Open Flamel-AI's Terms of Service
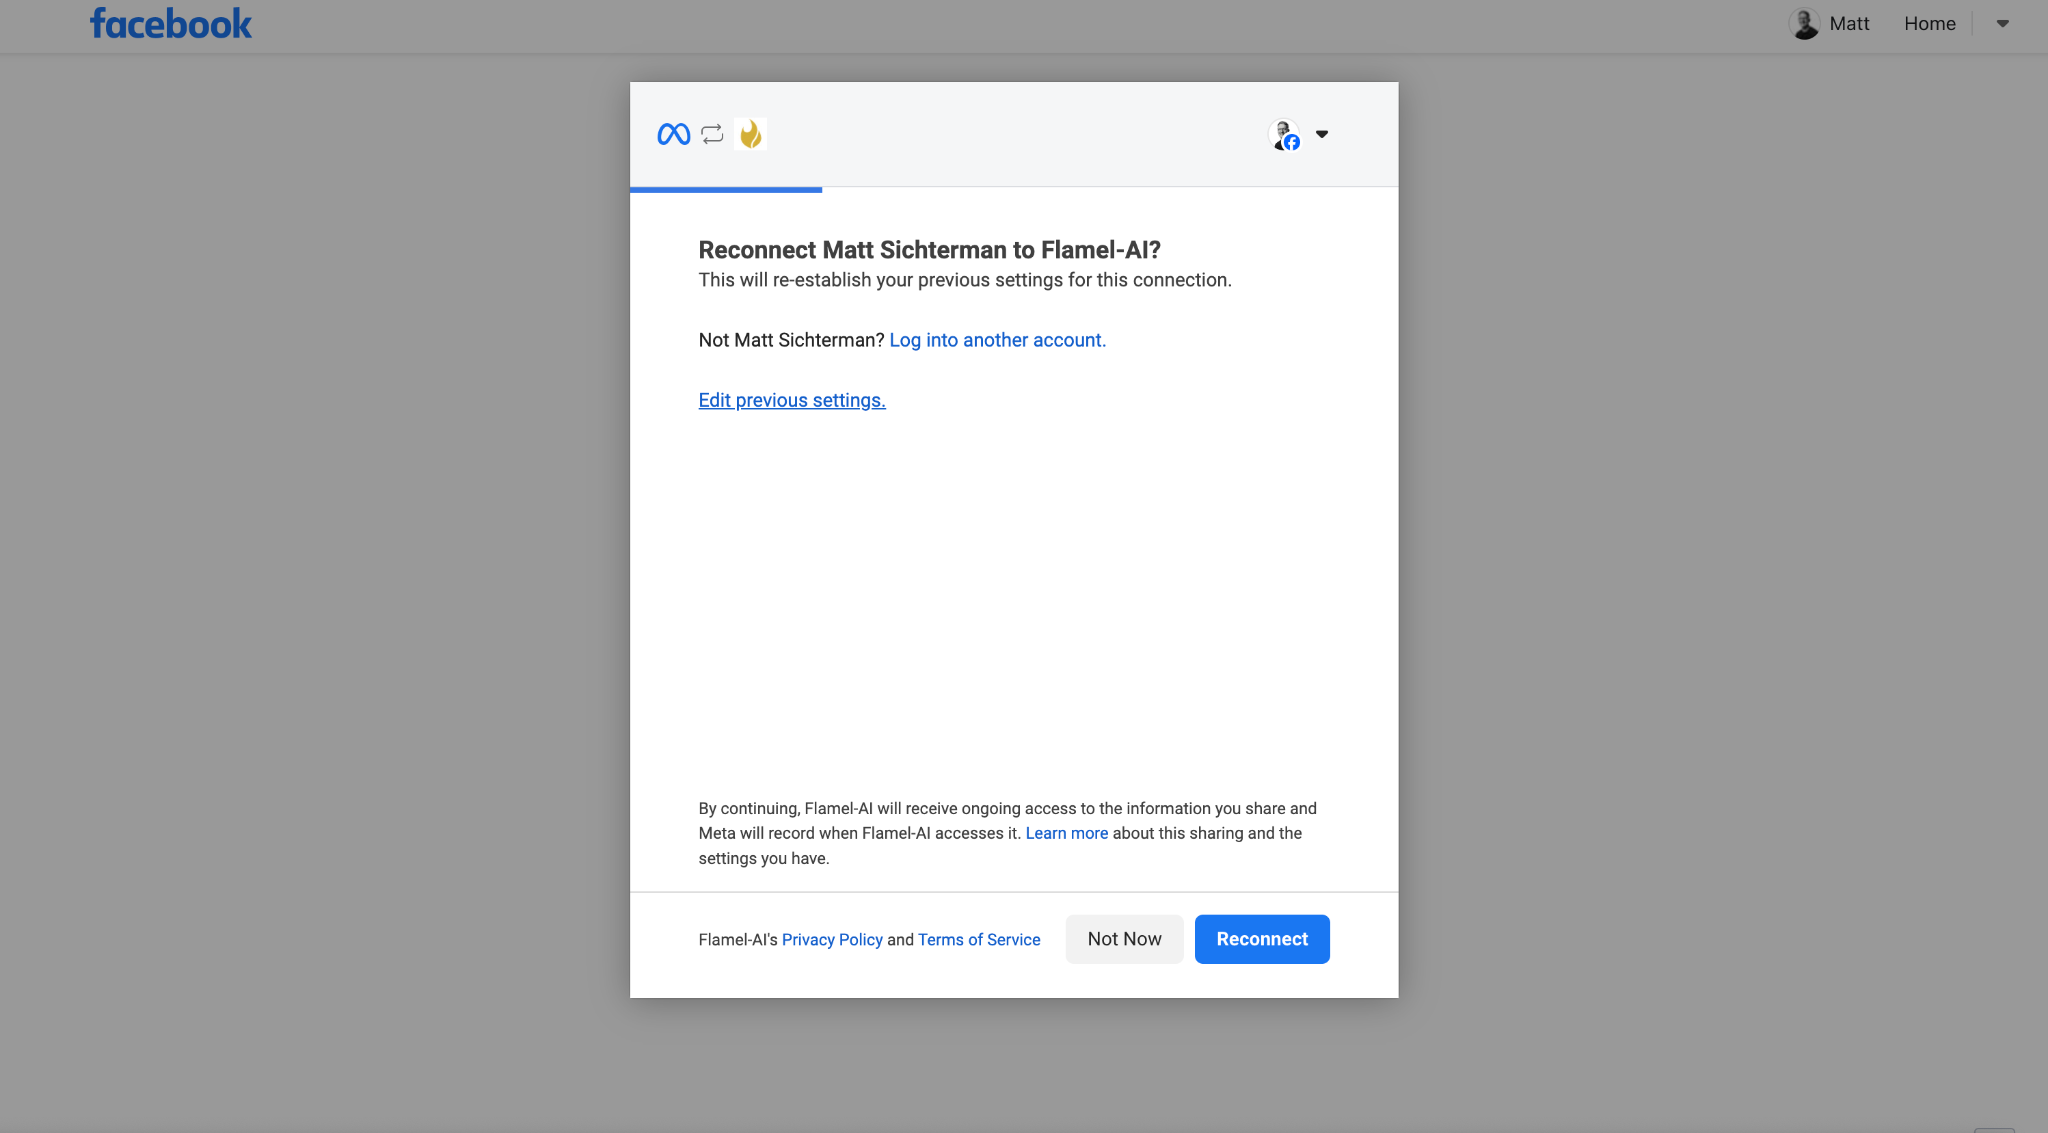 (979, 939)
